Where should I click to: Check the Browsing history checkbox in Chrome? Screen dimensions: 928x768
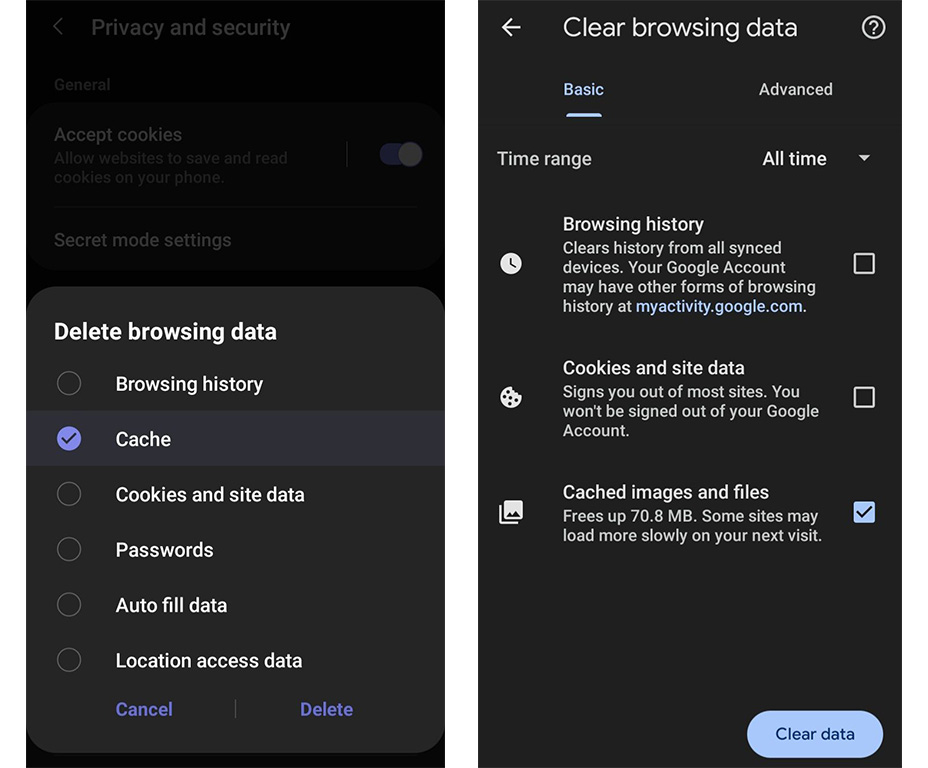(864, 263)
